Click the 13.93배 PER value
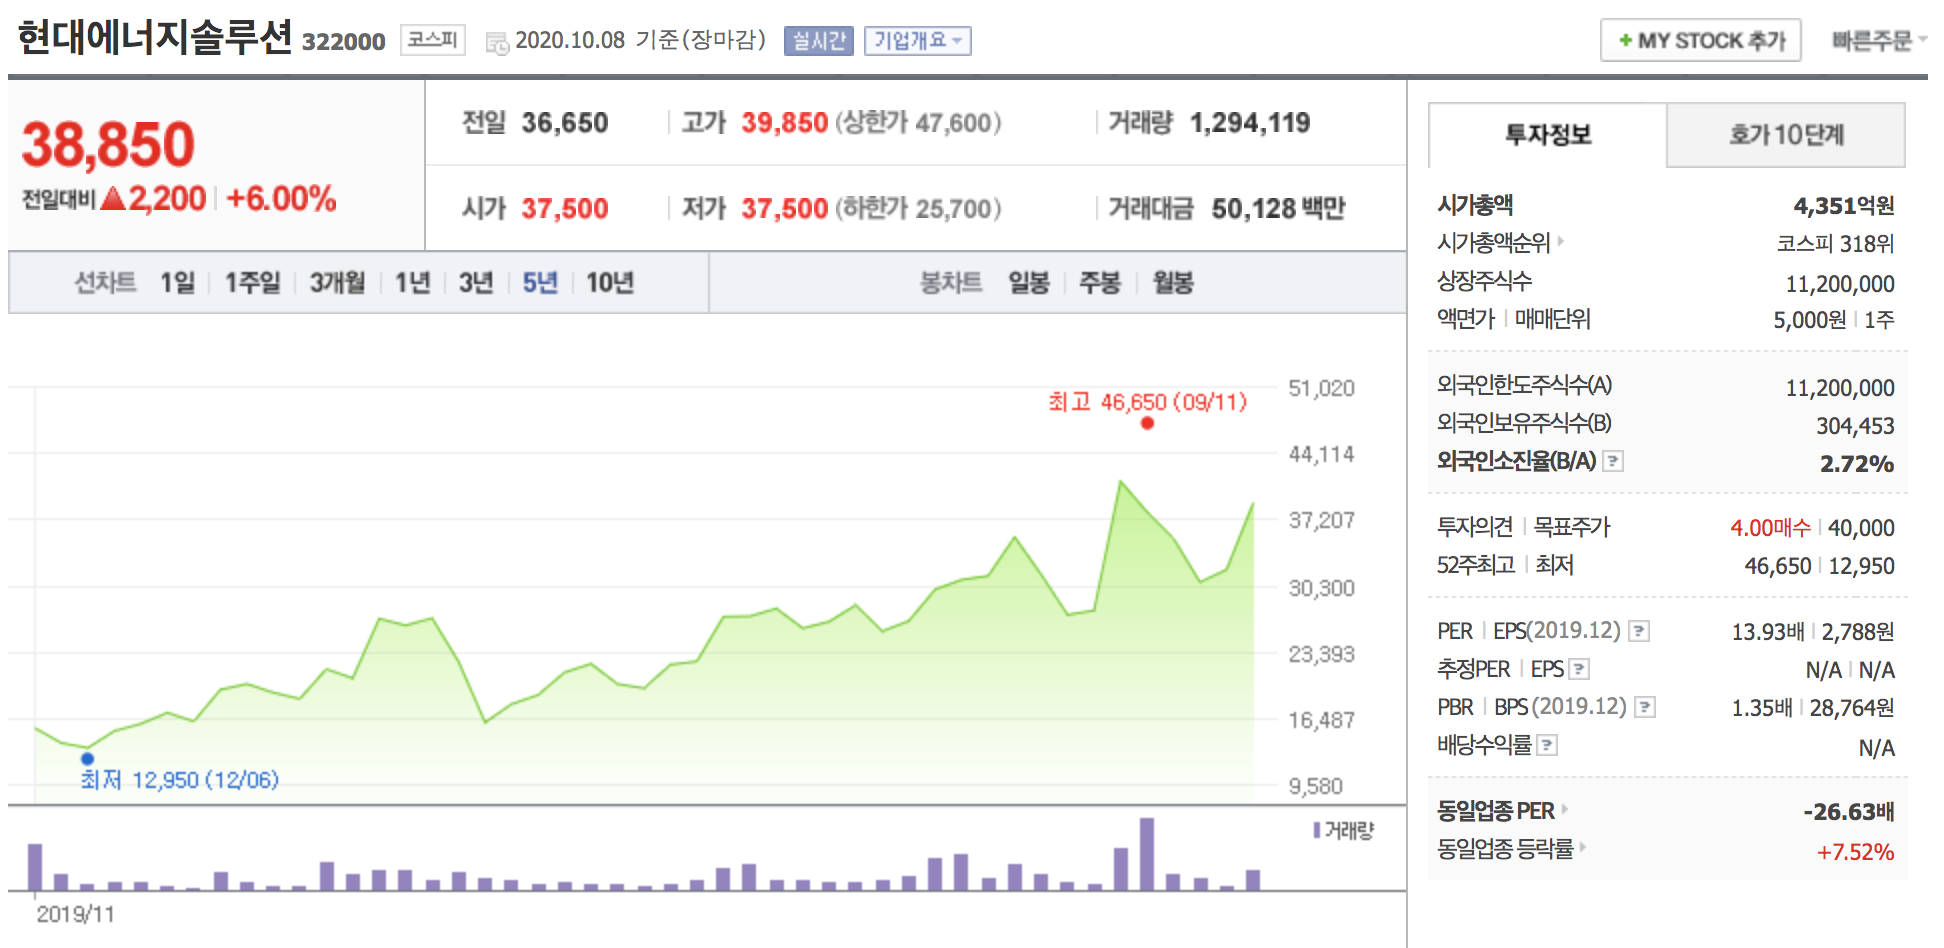 click(x=1768, y=632)
